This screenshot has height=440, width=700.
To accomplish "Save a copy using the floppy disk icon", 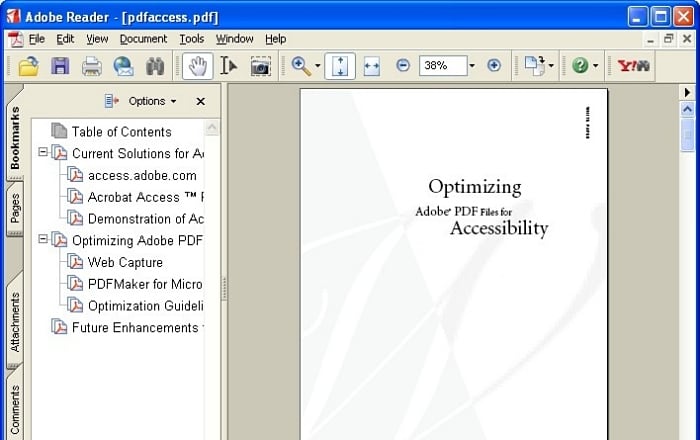I will tap(60, 66).
